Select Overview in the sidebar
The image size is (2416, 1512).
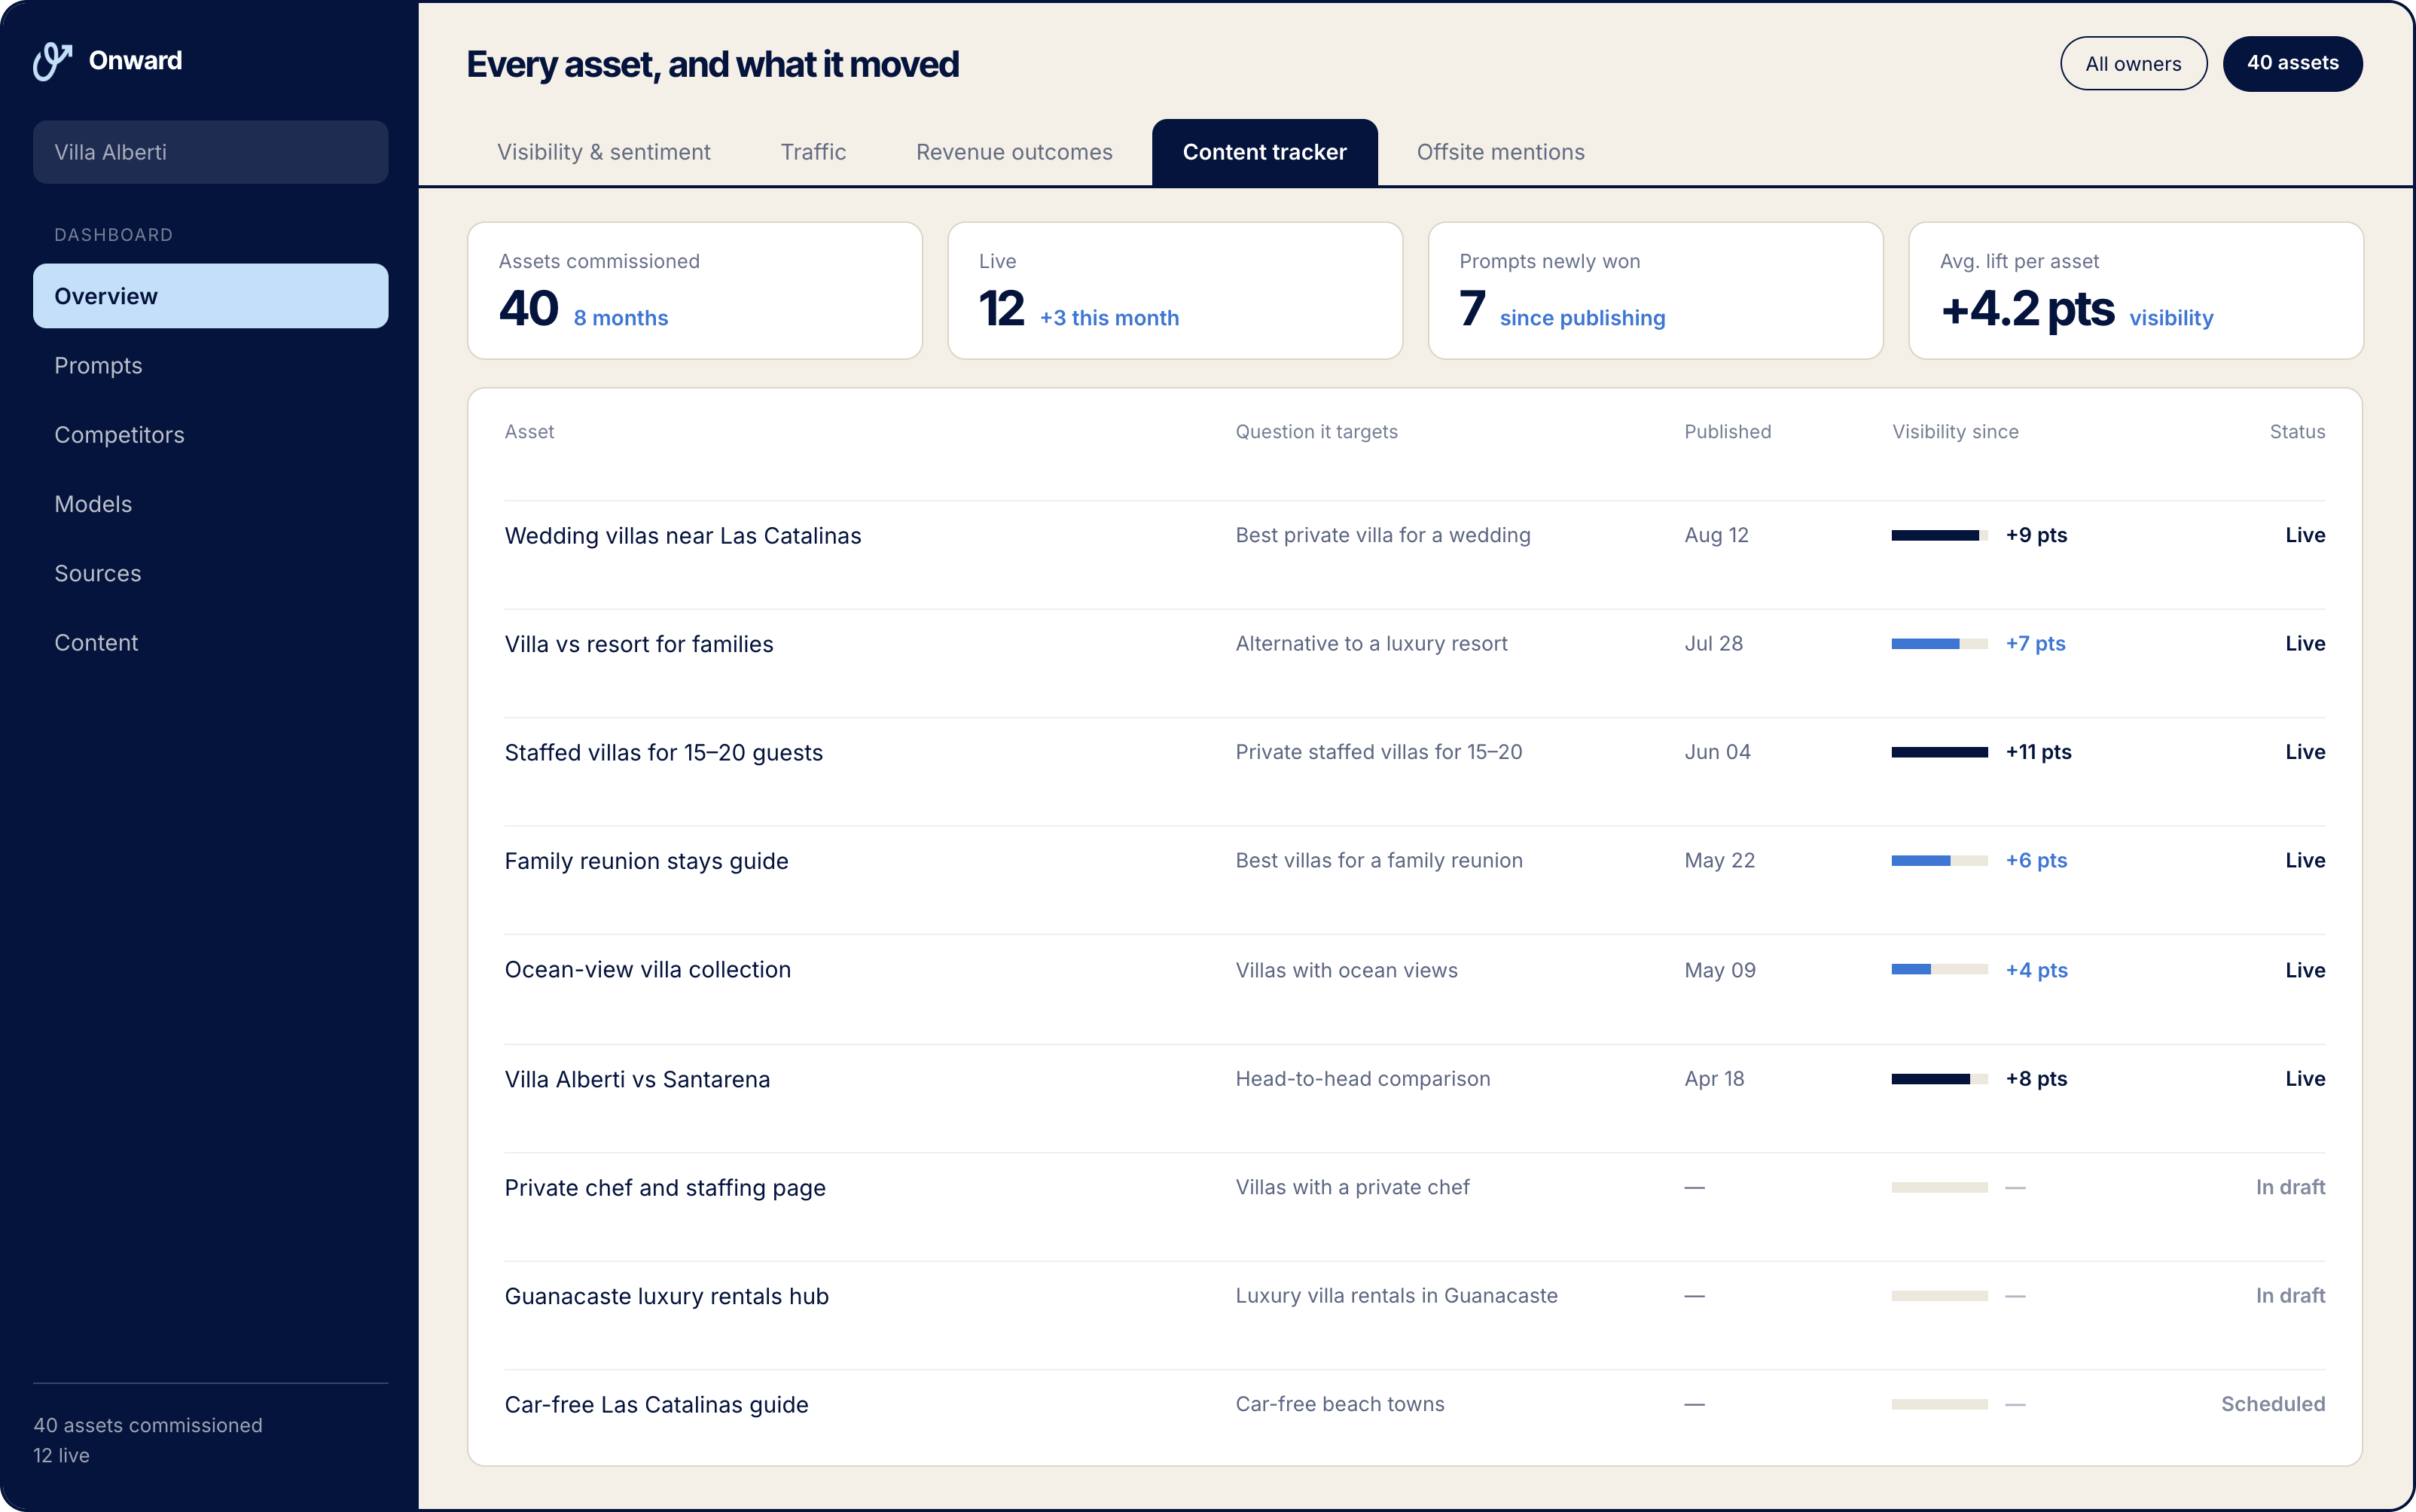pos(210,296)
